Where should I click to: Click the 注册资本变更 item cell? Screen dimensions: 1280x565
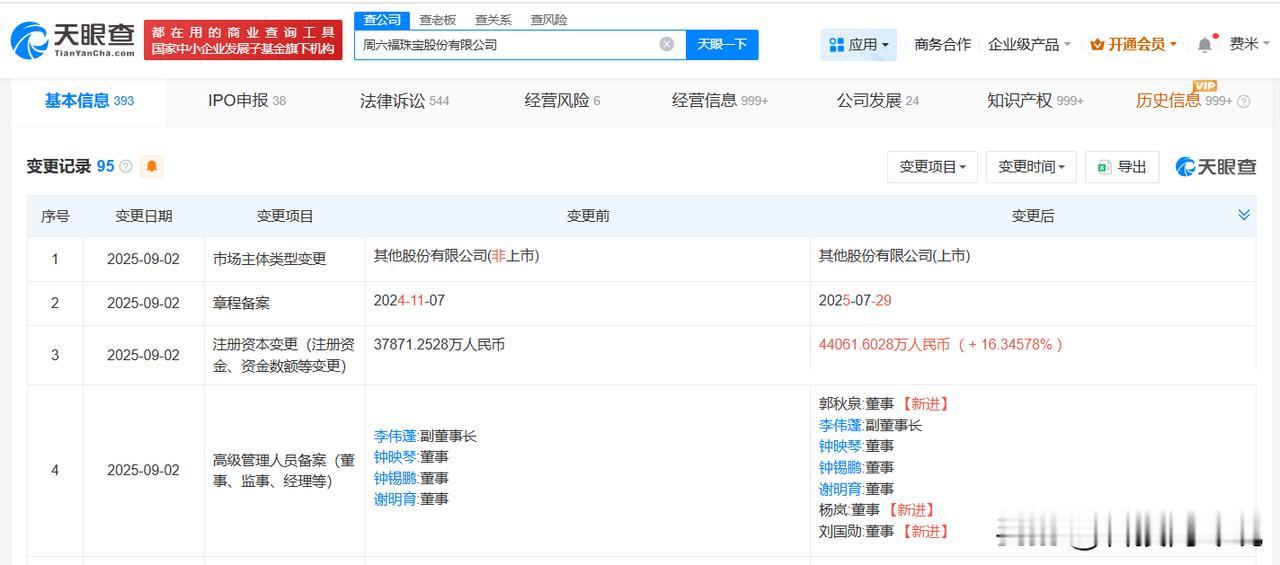[x=284, y=355]
